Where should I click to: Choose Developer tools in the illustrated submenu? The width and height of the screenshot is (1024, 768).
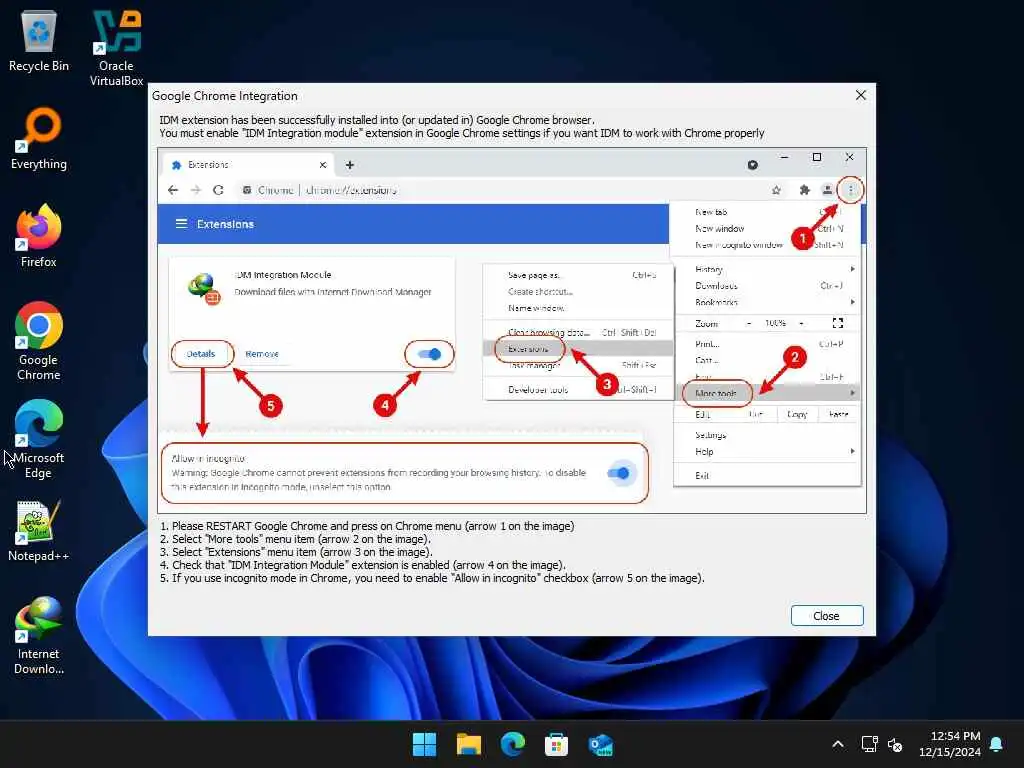pyautogui.click(x=538, y=390)
